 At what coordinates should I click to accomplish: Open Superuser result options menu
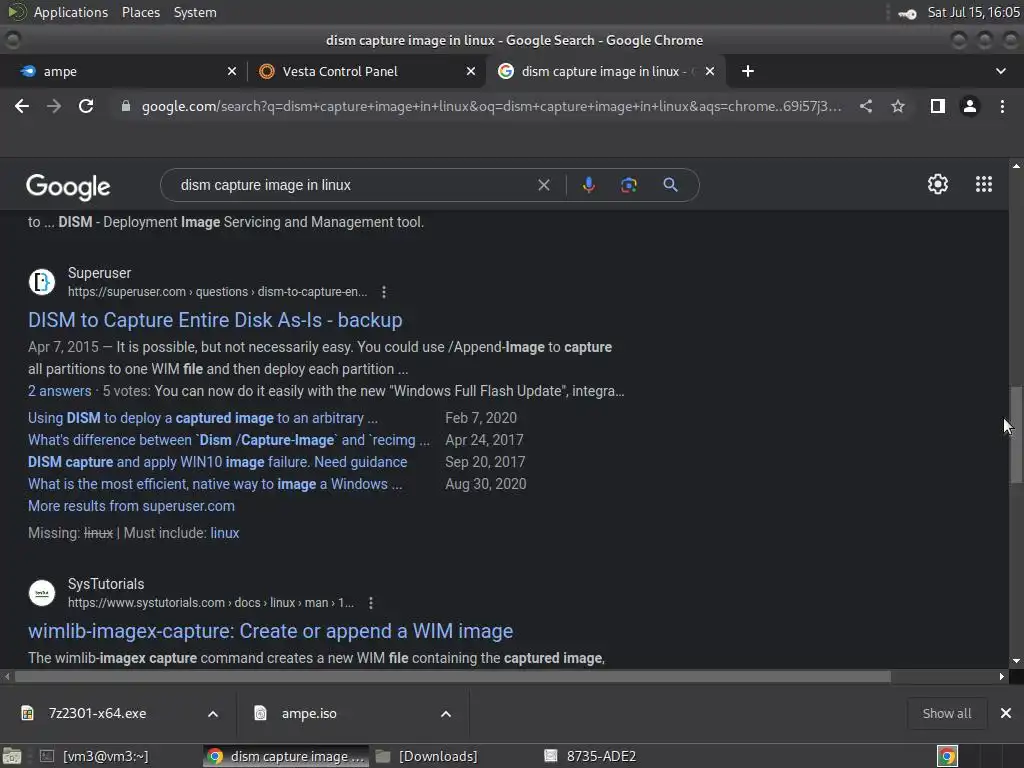tap(384, 292)
